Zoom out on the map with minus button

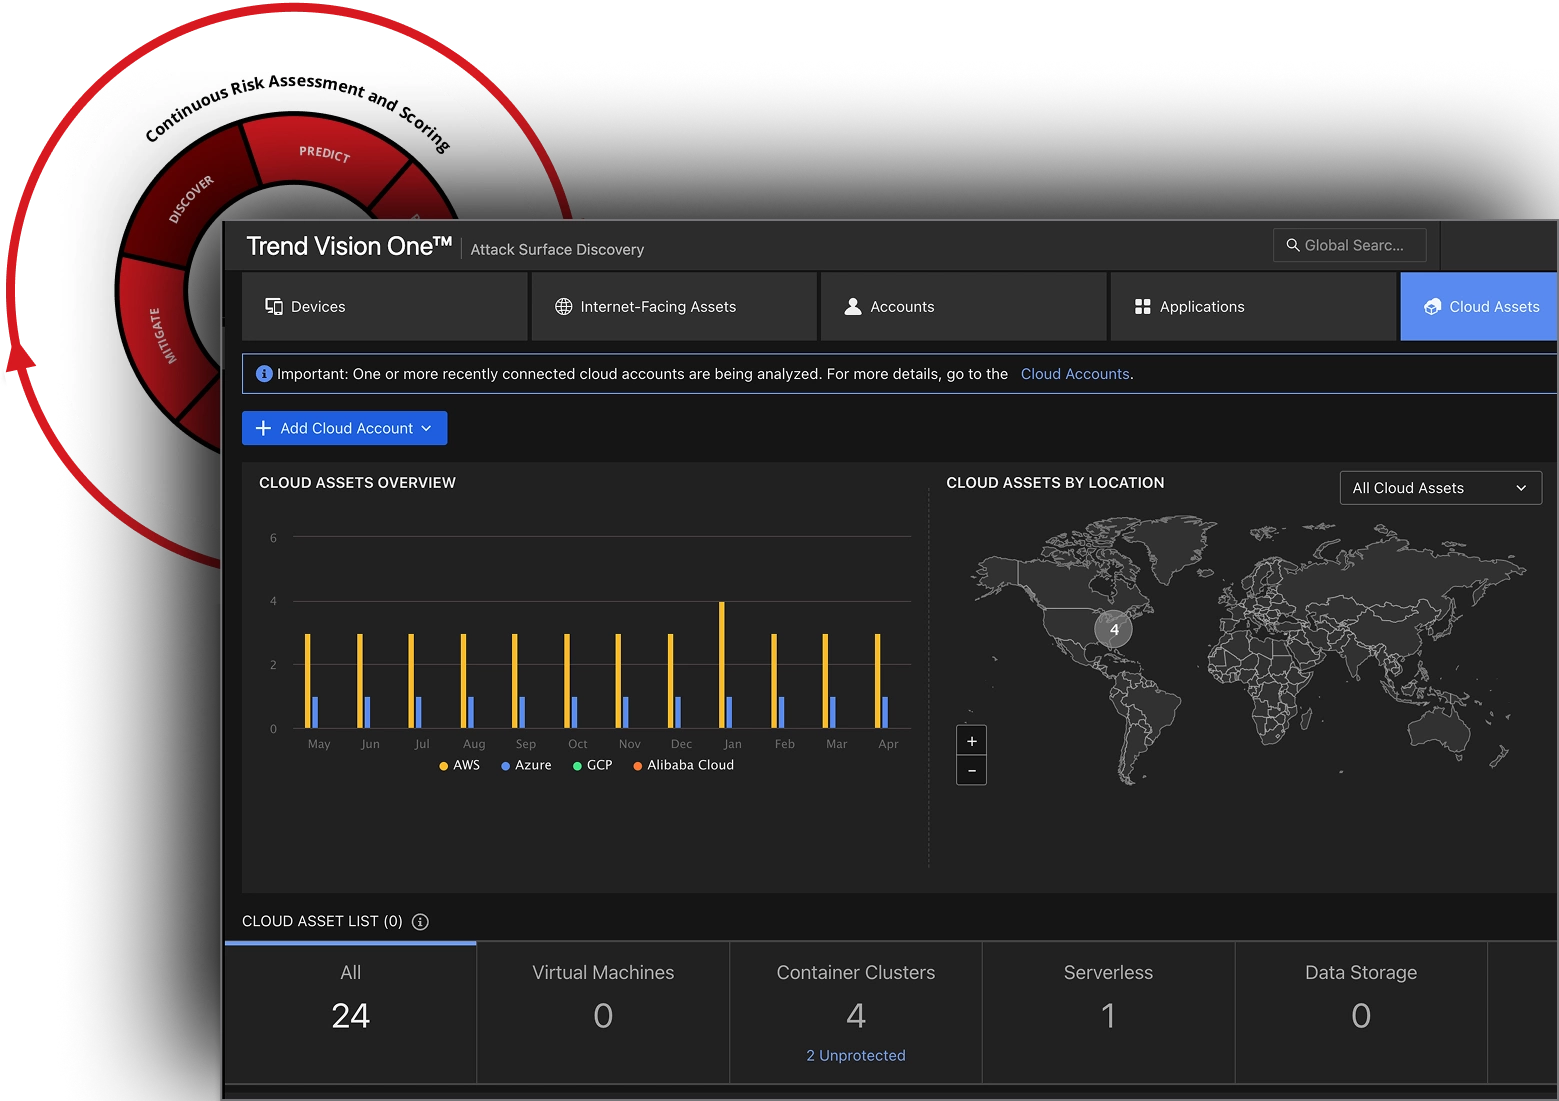point(972,771)
